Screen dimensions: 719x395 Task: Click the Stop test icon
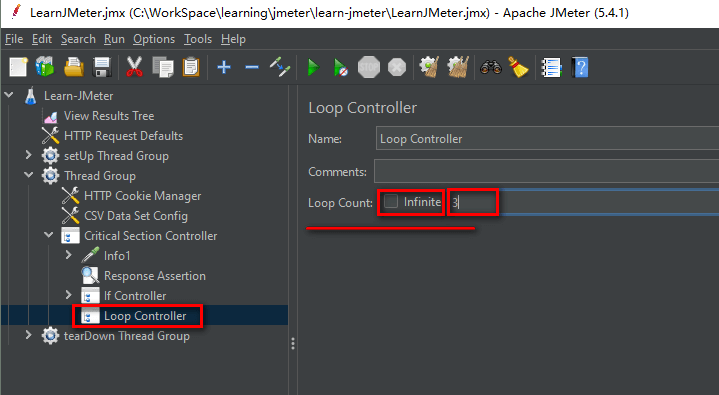pyautogui.click(x=369, y=67)
